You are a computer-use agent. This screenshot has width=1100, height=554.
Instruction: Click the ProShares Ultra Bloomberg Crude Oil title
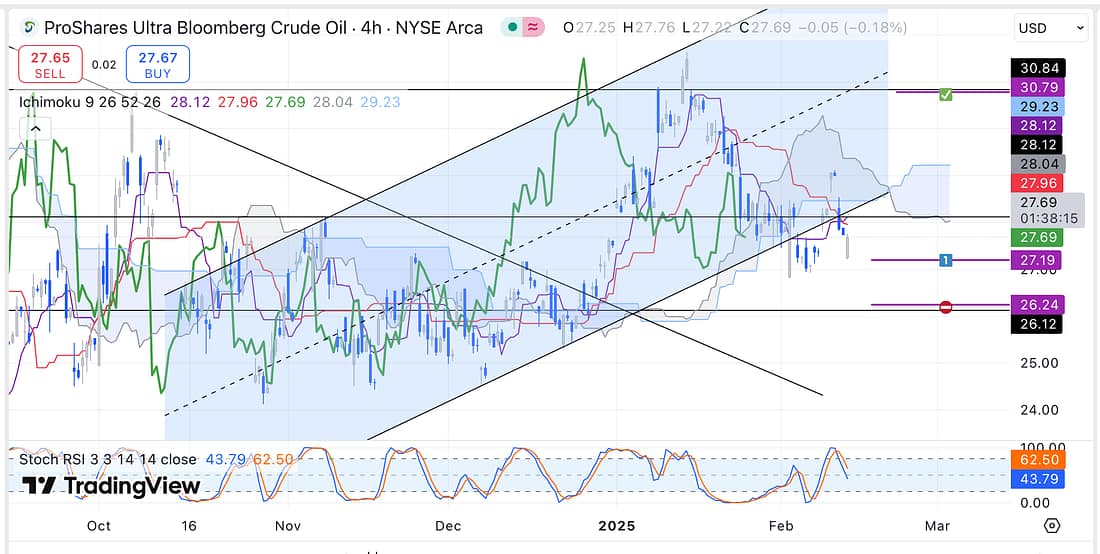point(263,28)
